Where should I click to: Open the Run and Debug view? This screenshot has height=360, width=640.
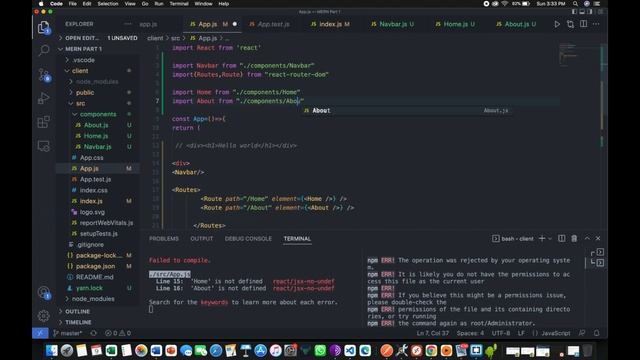pos(44,98)
